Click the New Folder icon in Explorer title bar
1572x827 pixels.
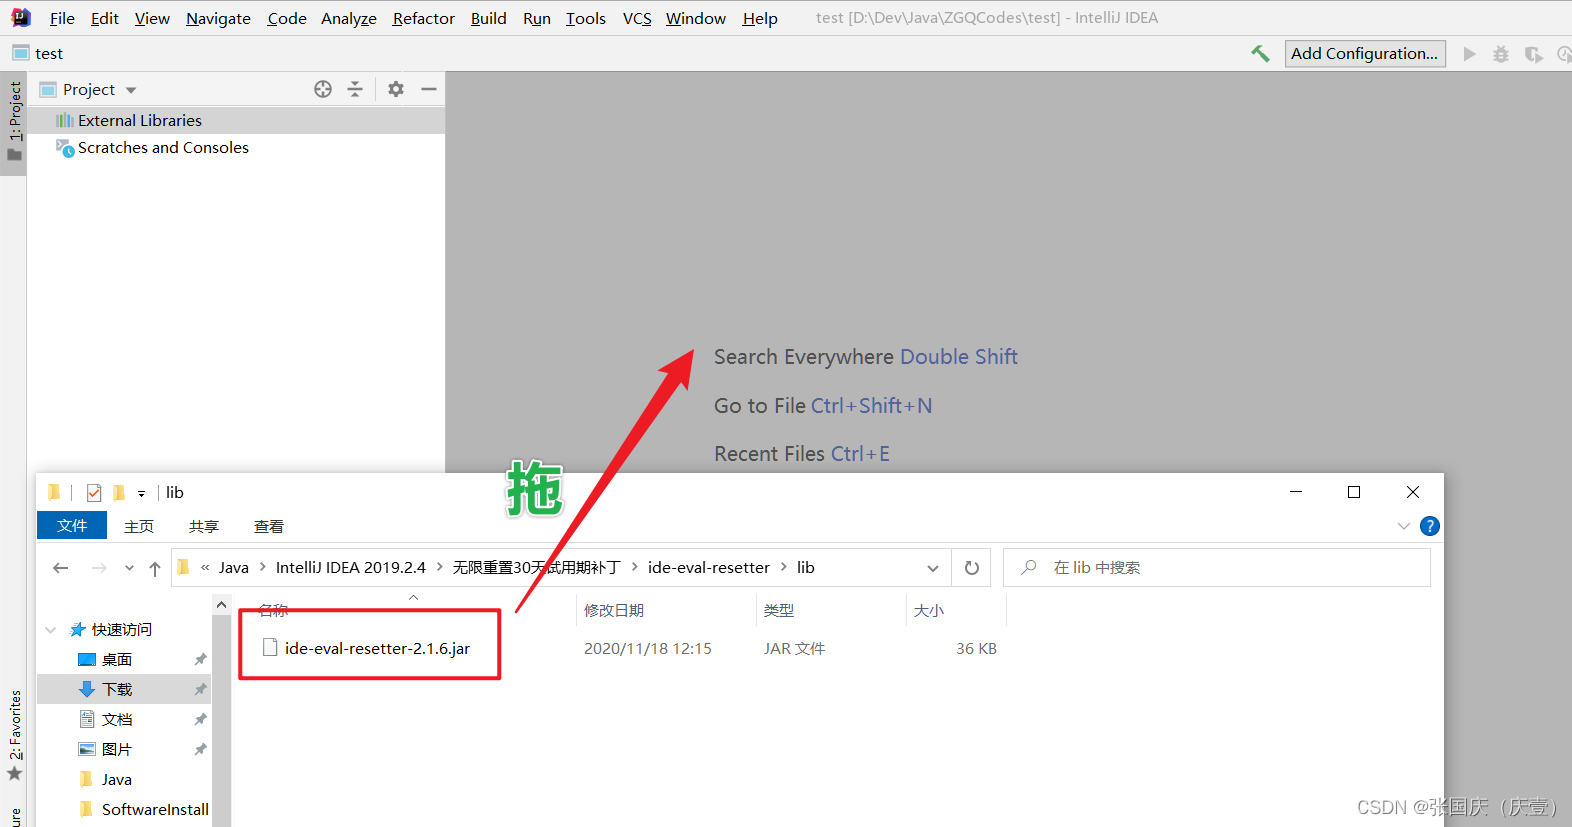pos(119,492)
